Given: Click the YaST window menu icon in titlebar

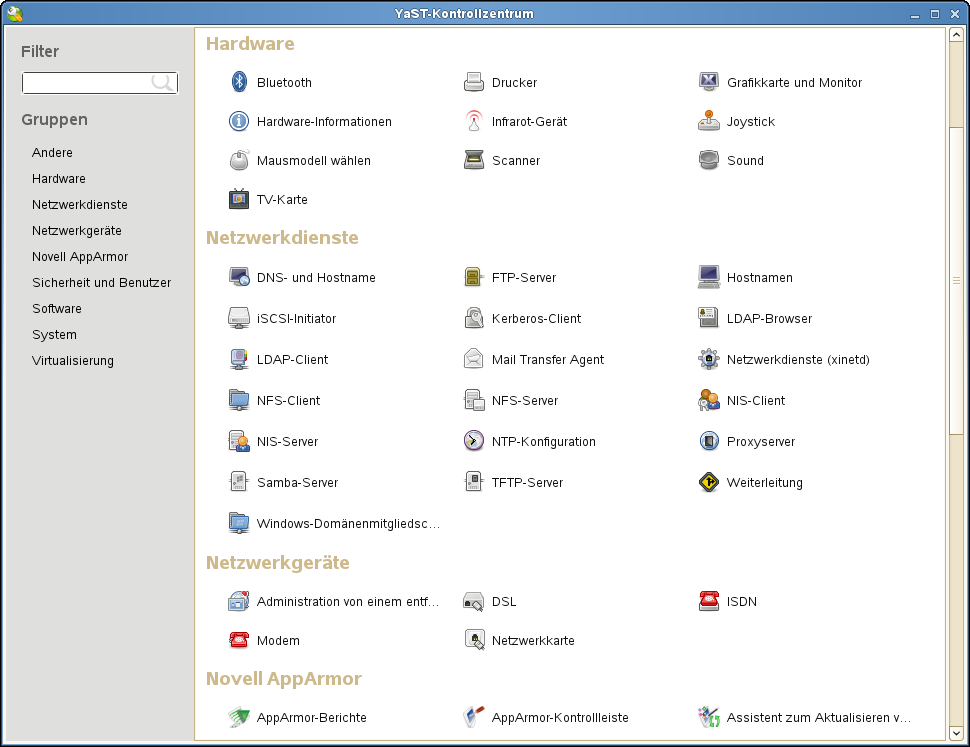Looking at the screenshot, I should click(14, 13).
